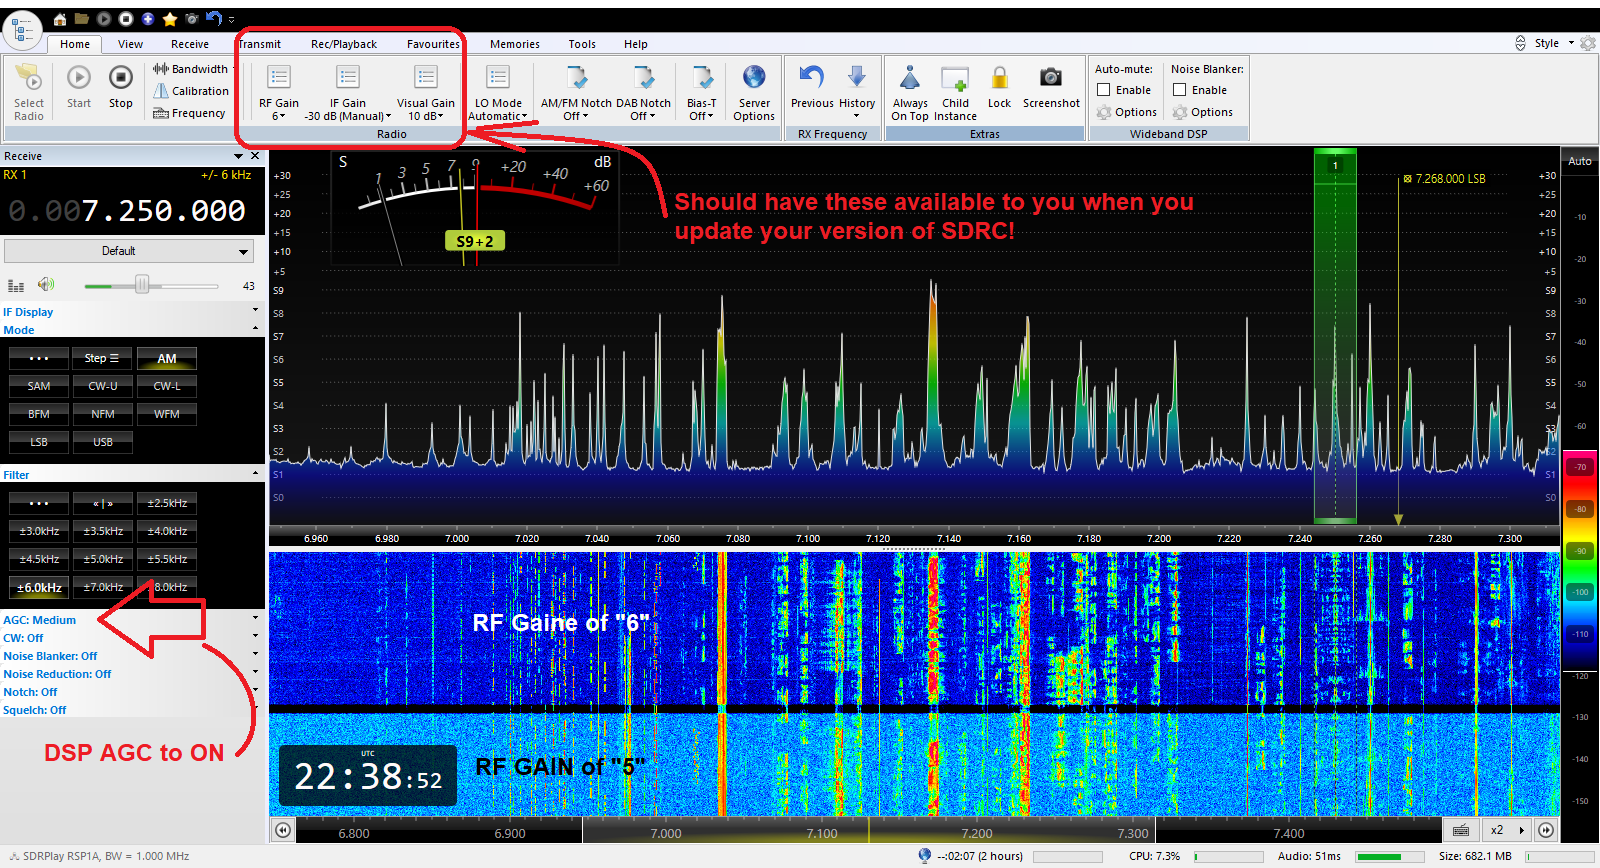This screenshot has width=1600, height=868.
Task: Open the Memories ribbon tab
Action: [x=514, y=44]
